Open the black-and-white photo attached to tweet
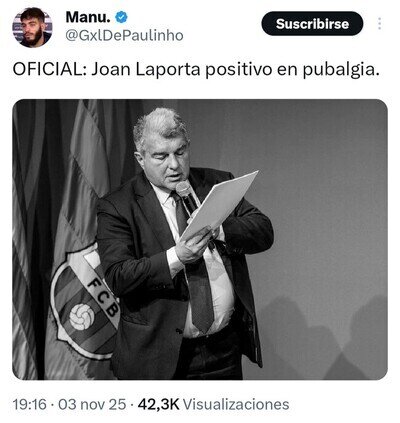 pos(200,239)
